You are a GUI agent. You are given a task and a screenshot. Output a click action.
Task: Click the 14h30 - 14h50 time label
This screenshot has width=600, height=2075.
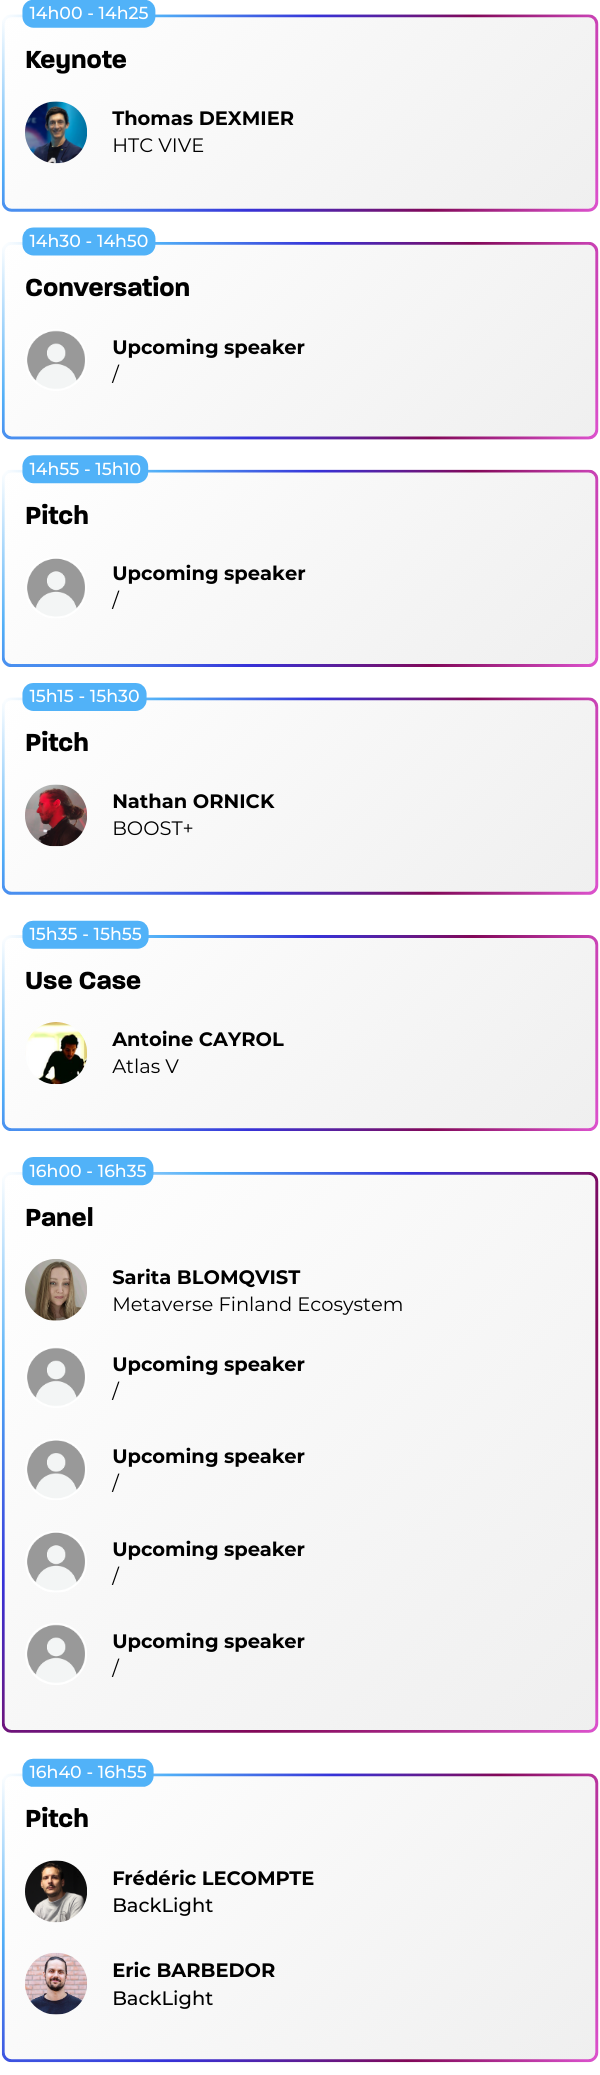[x=88, y=241]
